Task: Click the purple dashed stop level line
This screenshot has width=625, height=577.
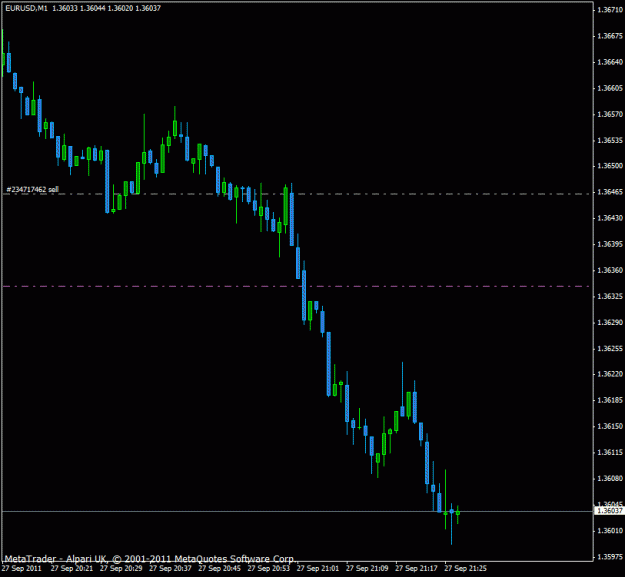Action: pos(297,286)
